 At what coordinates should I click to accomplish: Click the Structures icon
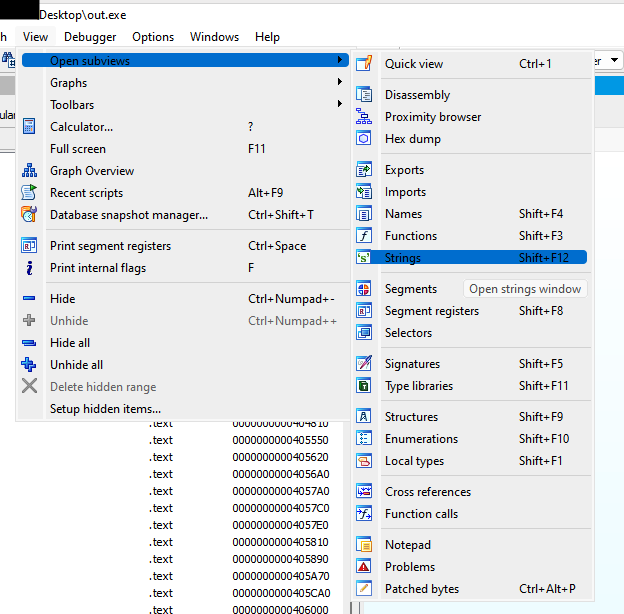pyautogui.click(x=364, y=416)
